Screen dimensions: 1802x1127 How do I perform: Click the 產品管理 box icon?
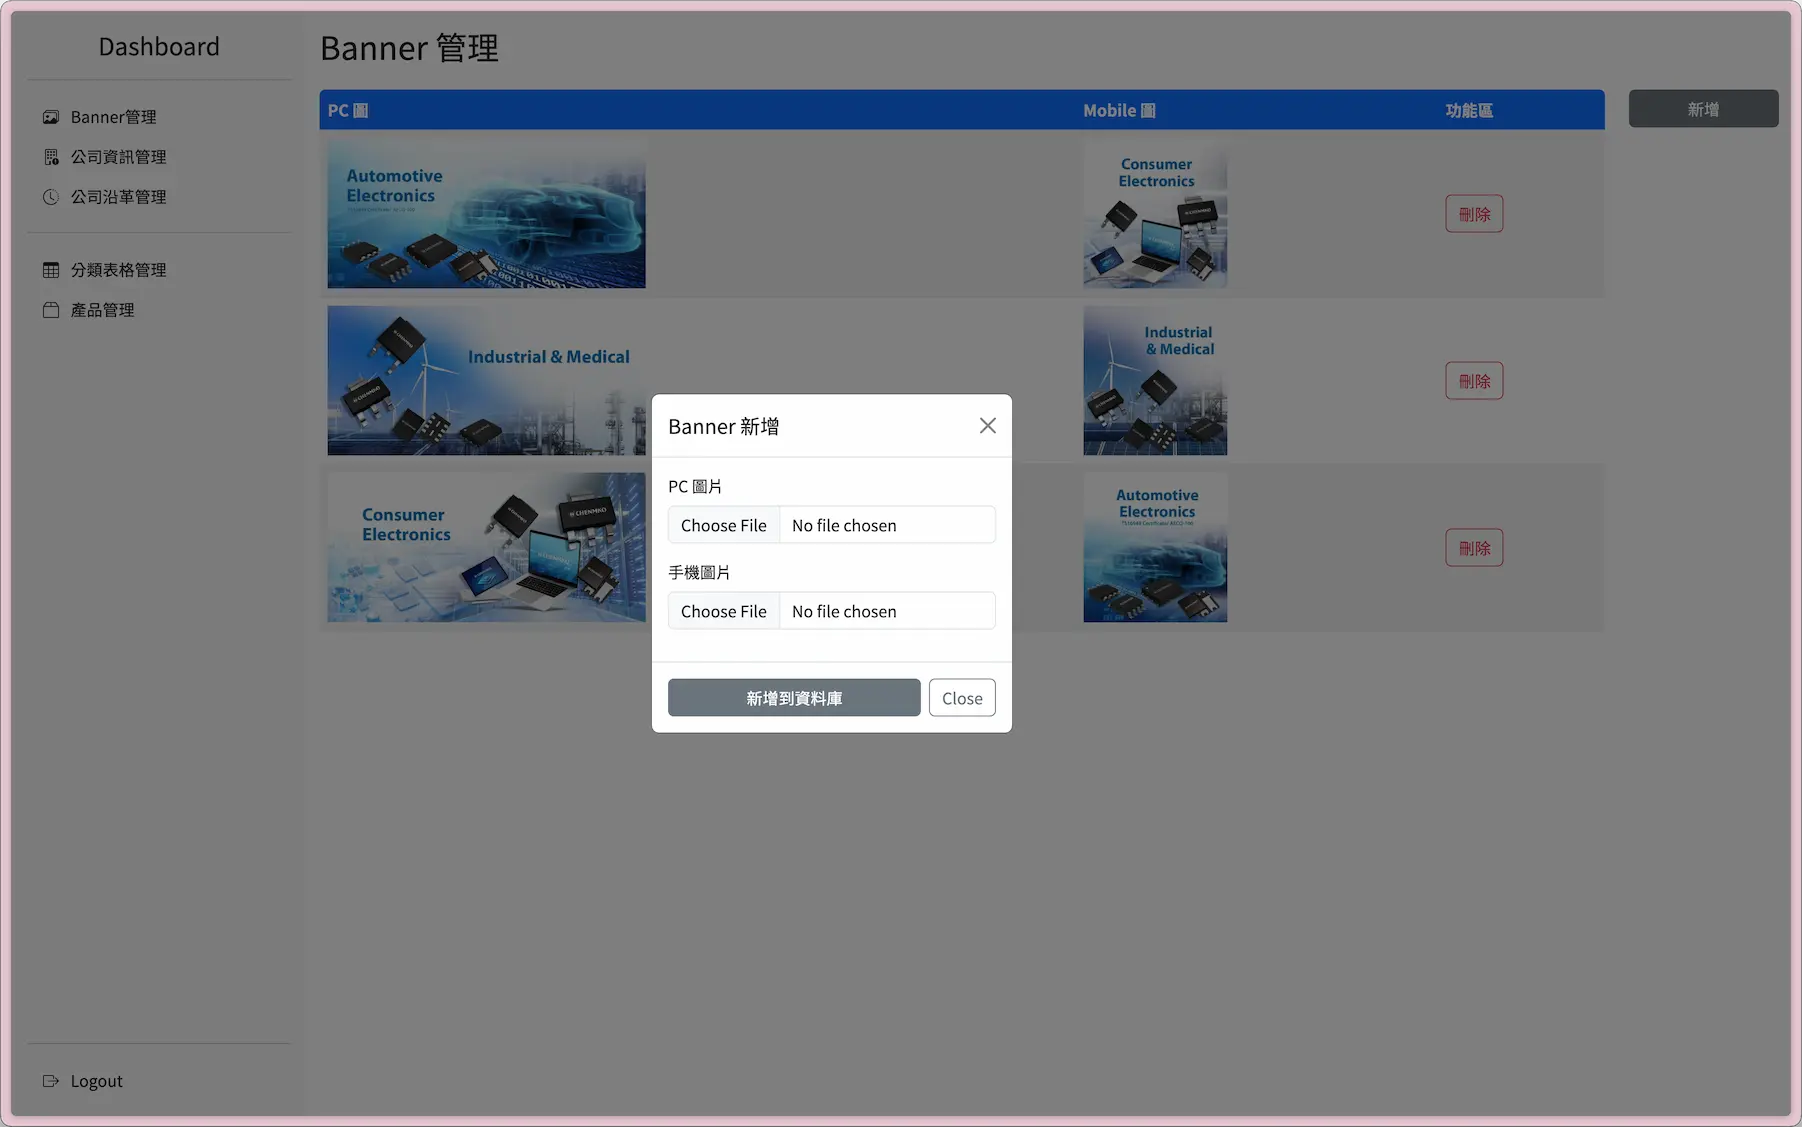pos(51,310)
